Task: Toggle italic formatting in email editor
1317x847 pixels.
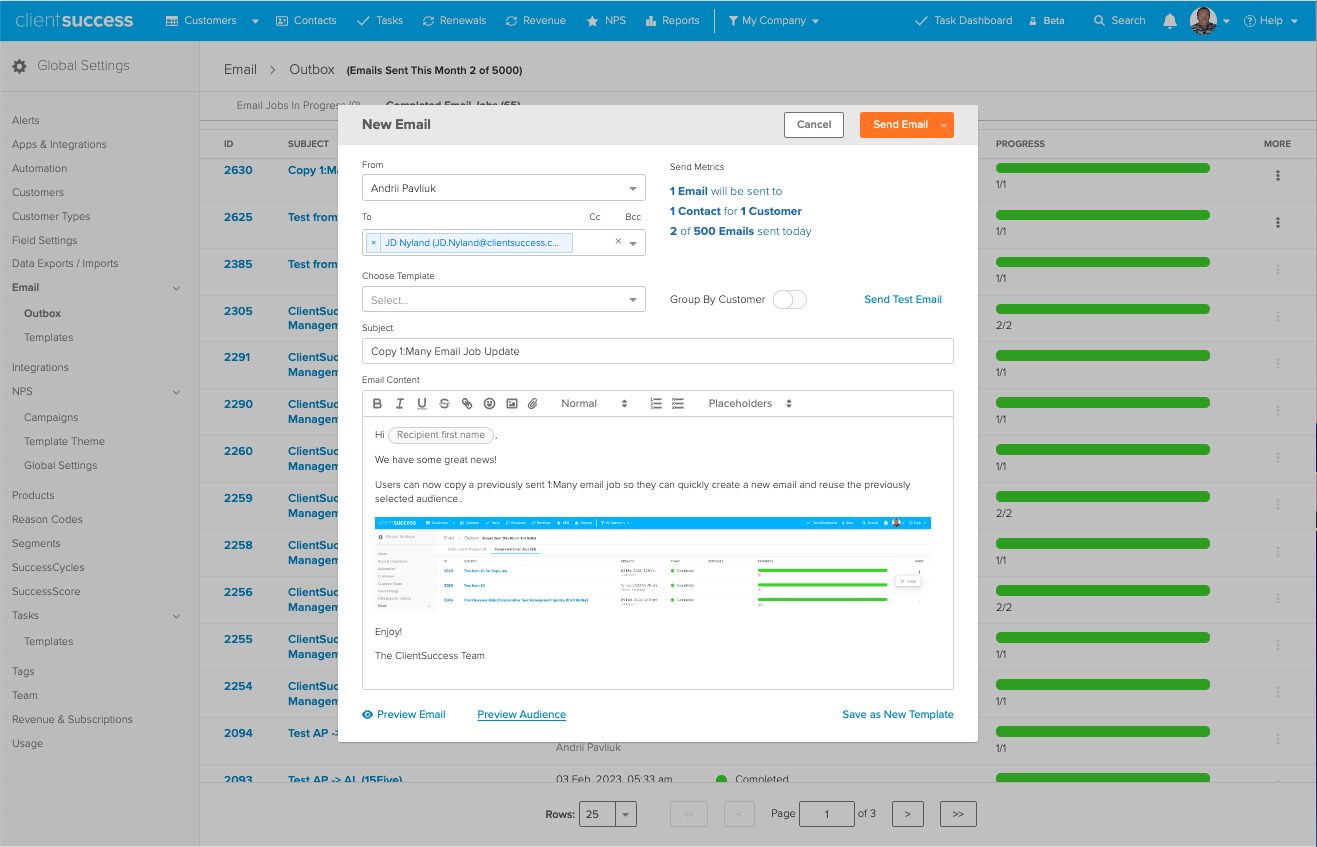Action: click(x=400, y=404)
